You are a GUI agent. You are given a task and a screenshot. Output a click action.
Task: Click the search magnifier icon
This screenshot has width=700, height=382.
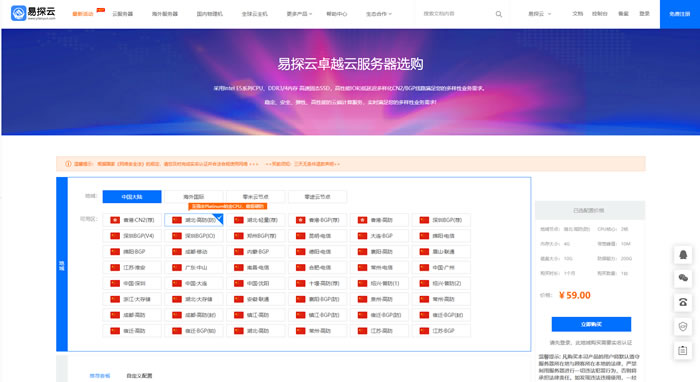pos(499,14)
